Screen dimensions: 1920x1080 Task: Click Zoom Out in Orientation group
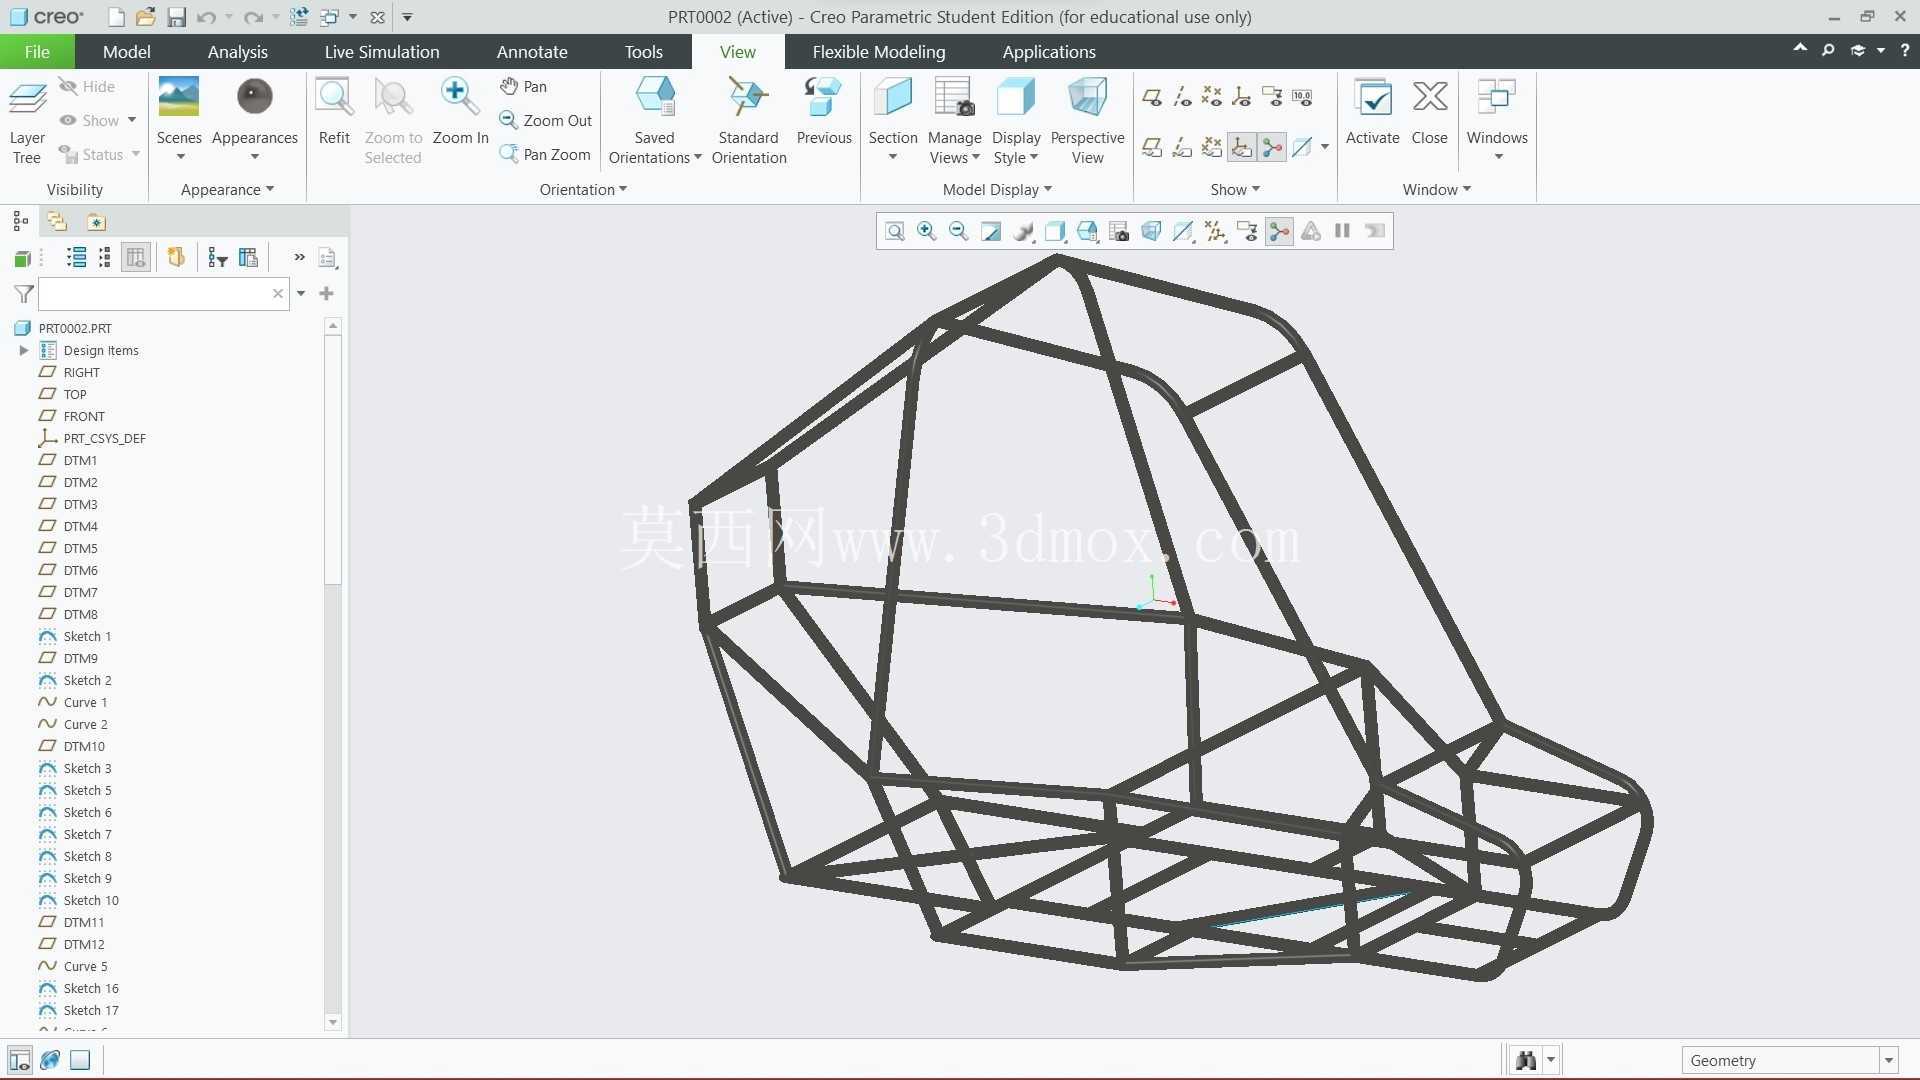pos(546,121)
